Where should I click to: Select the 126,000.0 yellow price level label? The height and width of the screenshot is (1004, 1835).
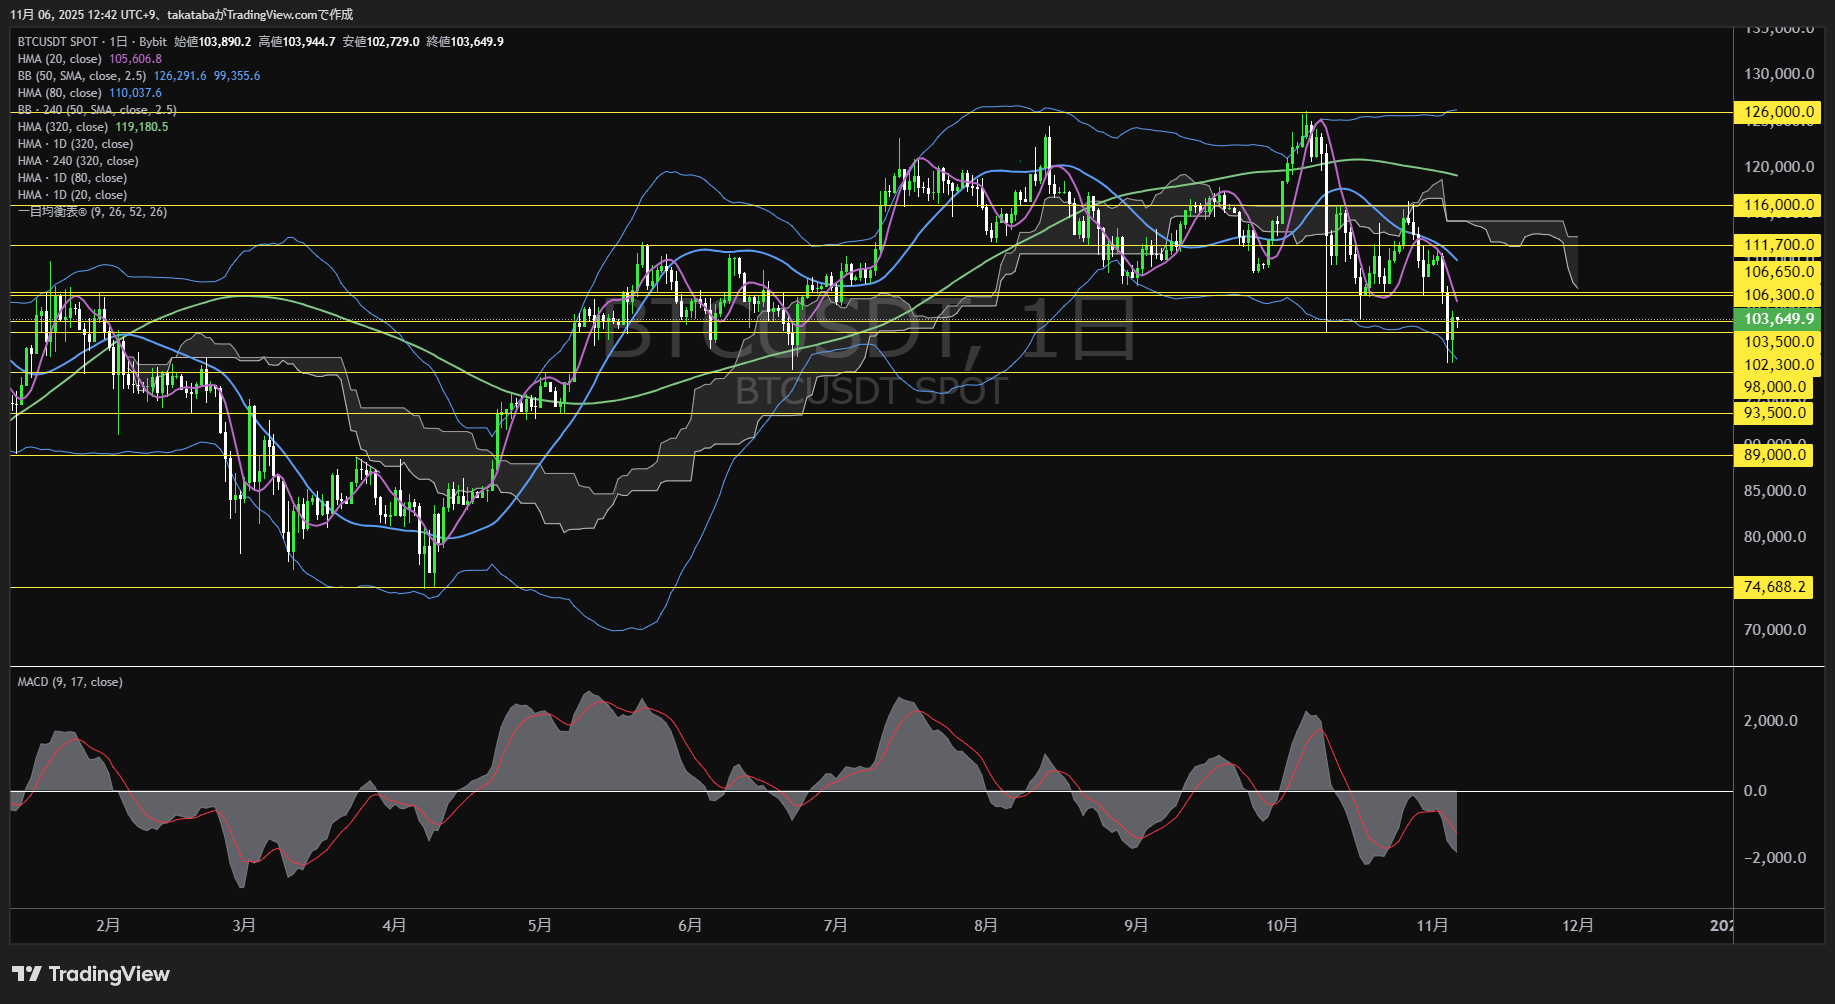(1778, 112)
